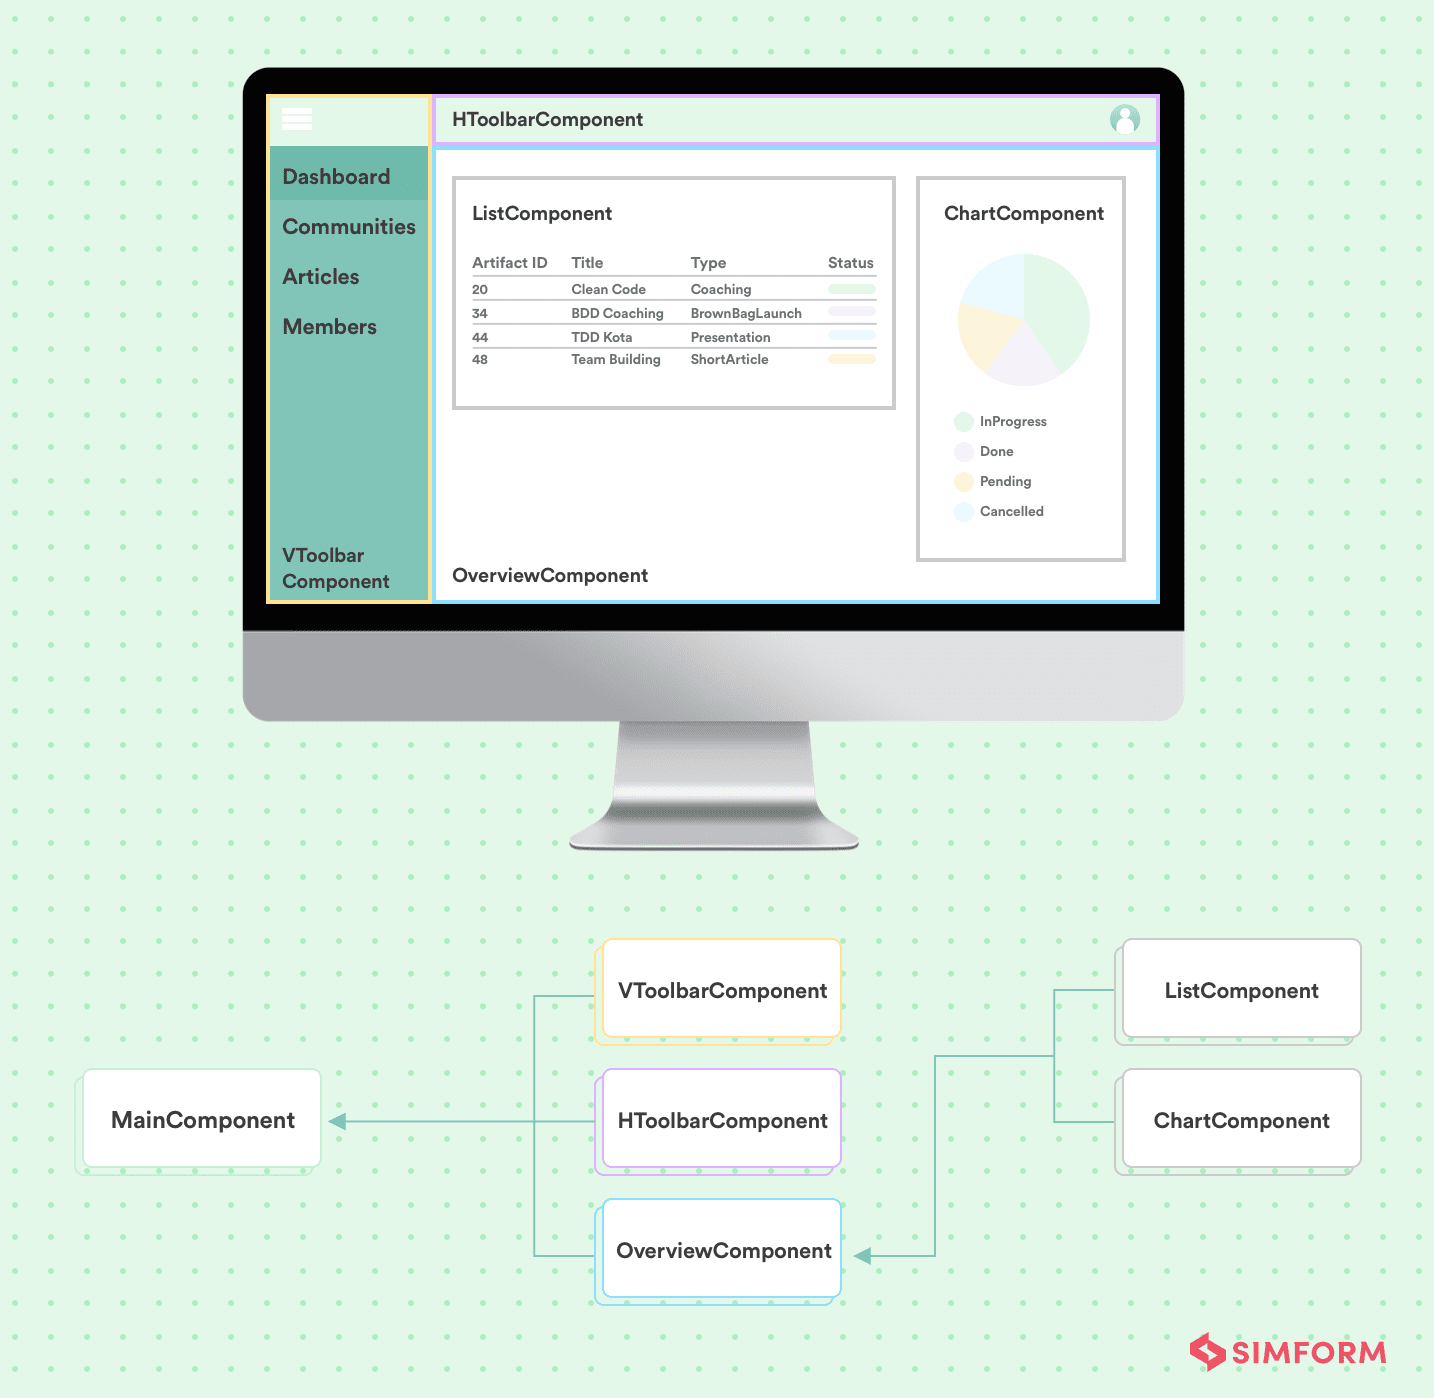Click the Pending legend swatch
1434x1398 pixels.
tap(964, 482)
